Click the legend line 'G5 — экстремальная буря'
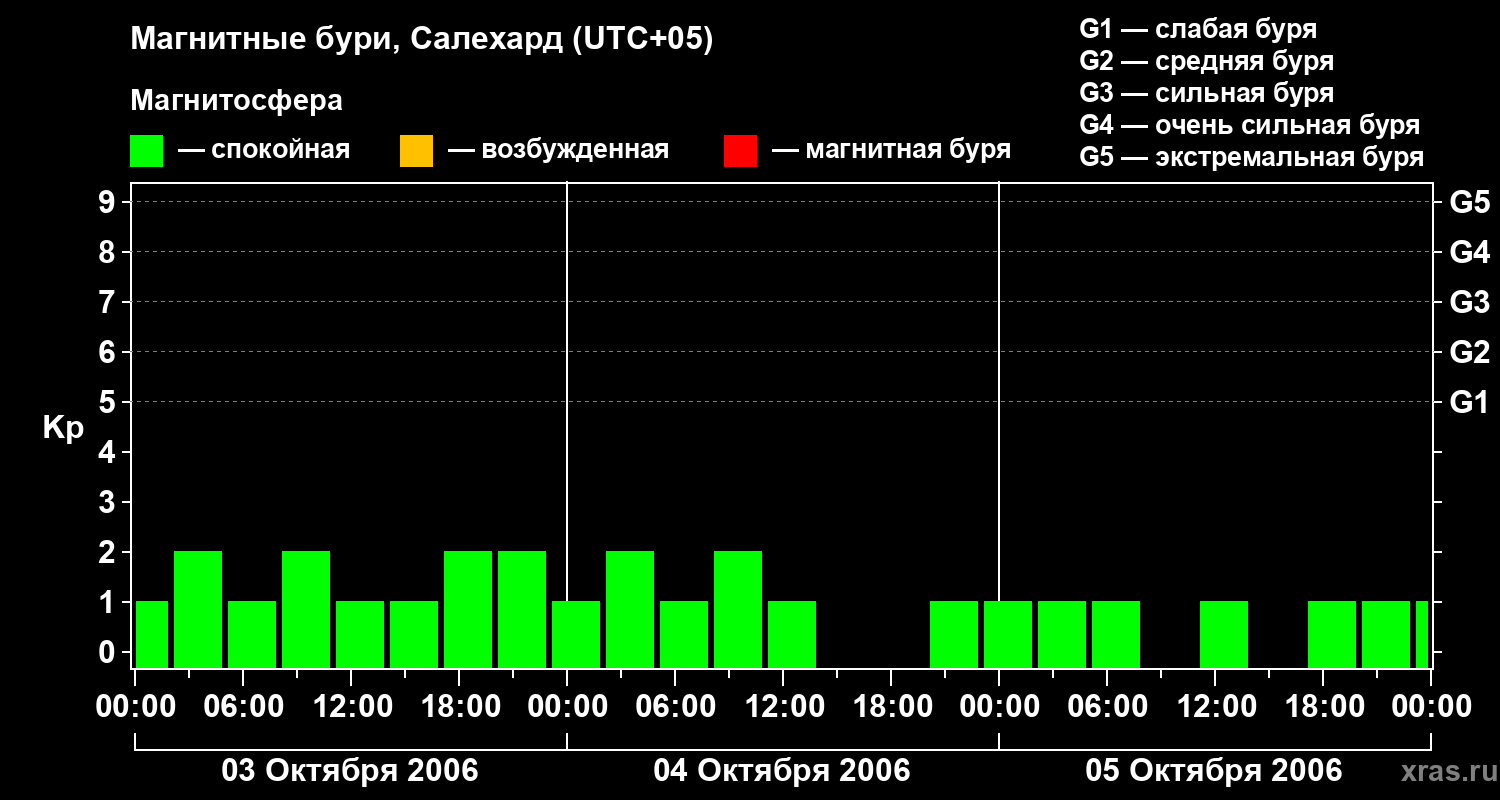This screenshot has height=800, width=1500. [x=1252, y=157]
